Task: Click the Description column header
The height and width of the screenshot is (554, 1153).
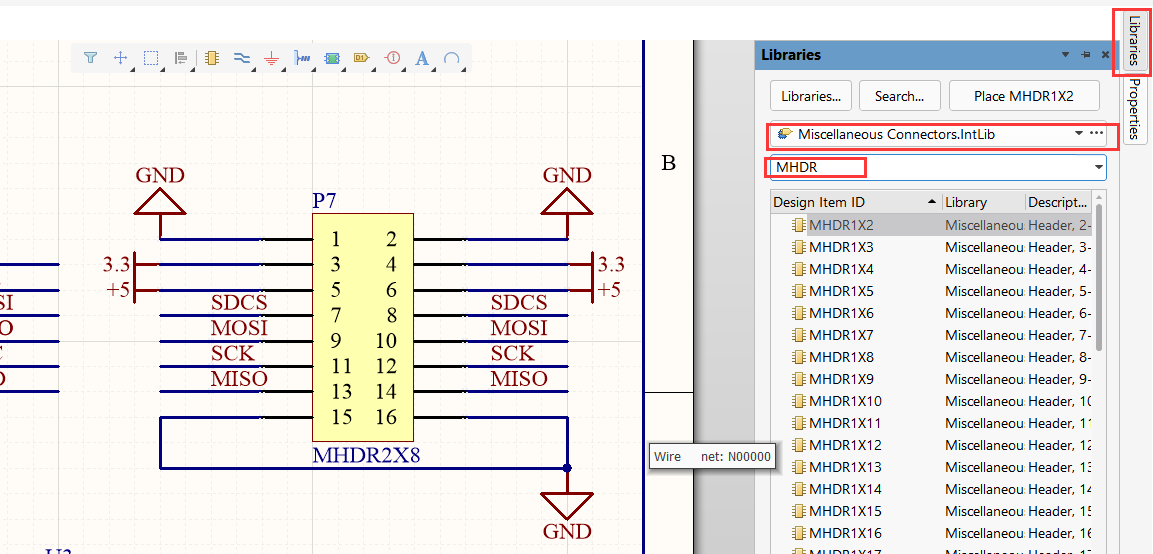Action: pyautogui.click(x=1058, y=202)
